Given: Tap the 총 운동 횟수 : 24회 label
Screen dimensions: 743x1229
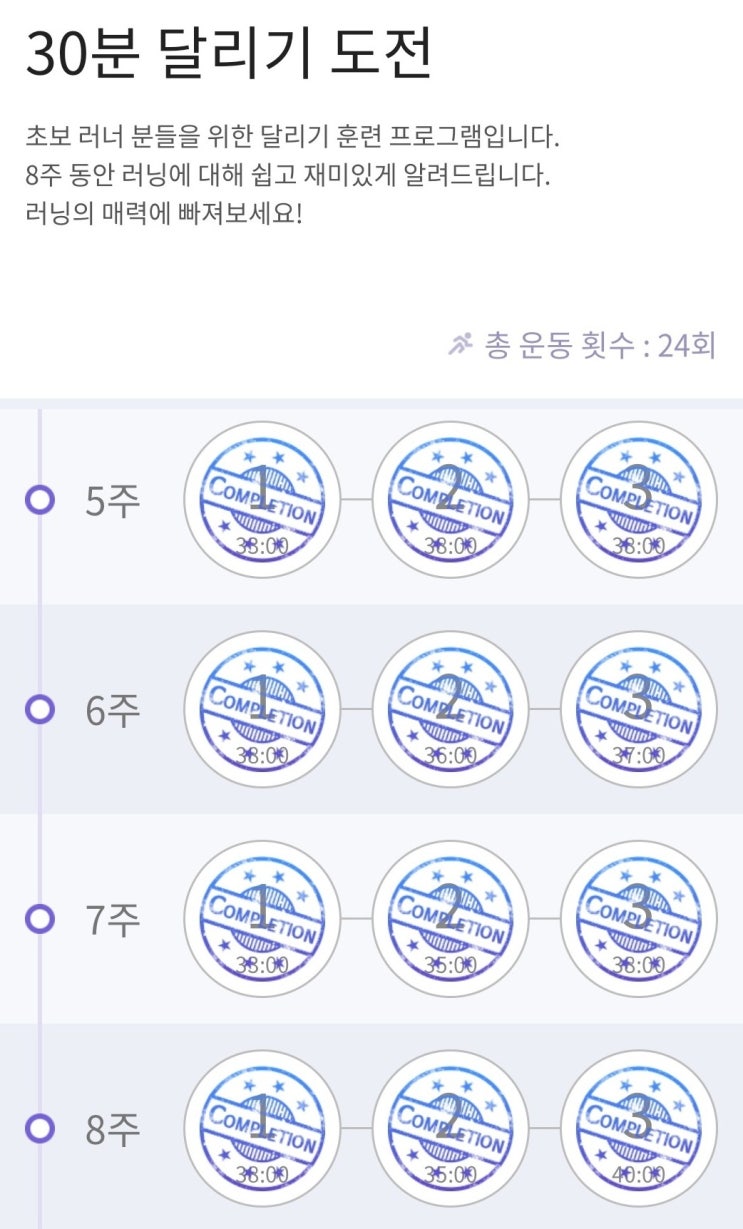Looking at the screenshot, I should [x=600, y=346].
